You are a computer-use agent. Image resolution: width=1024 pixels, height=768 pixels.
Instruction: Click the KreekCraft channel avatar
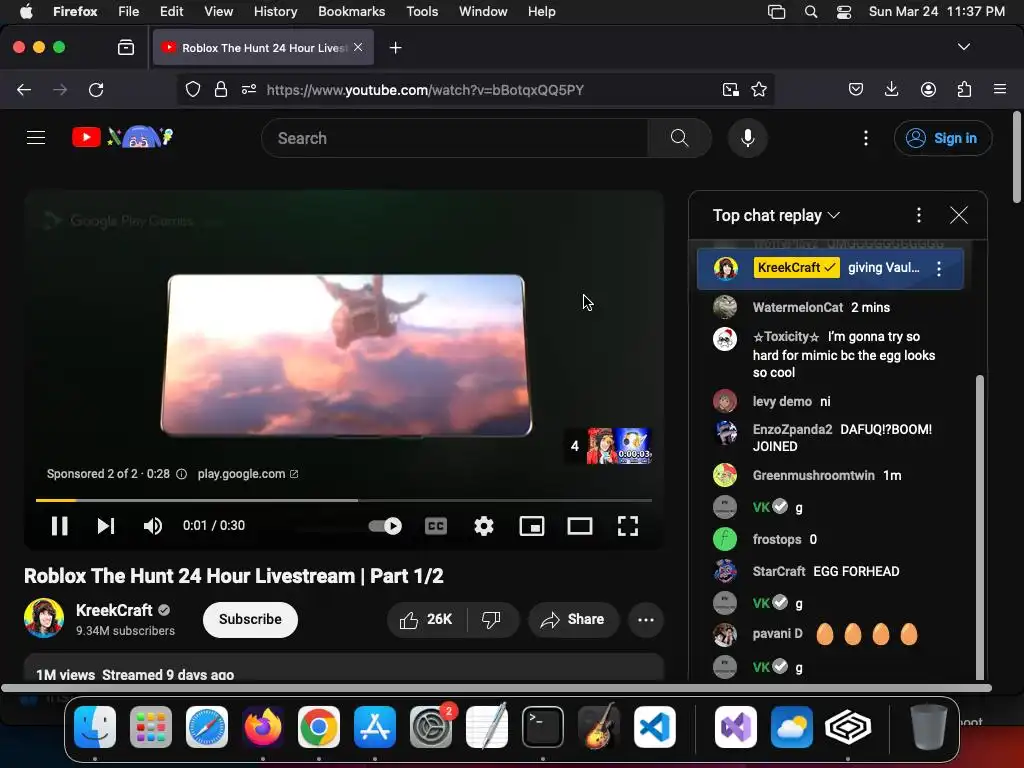tap(44, 617)
